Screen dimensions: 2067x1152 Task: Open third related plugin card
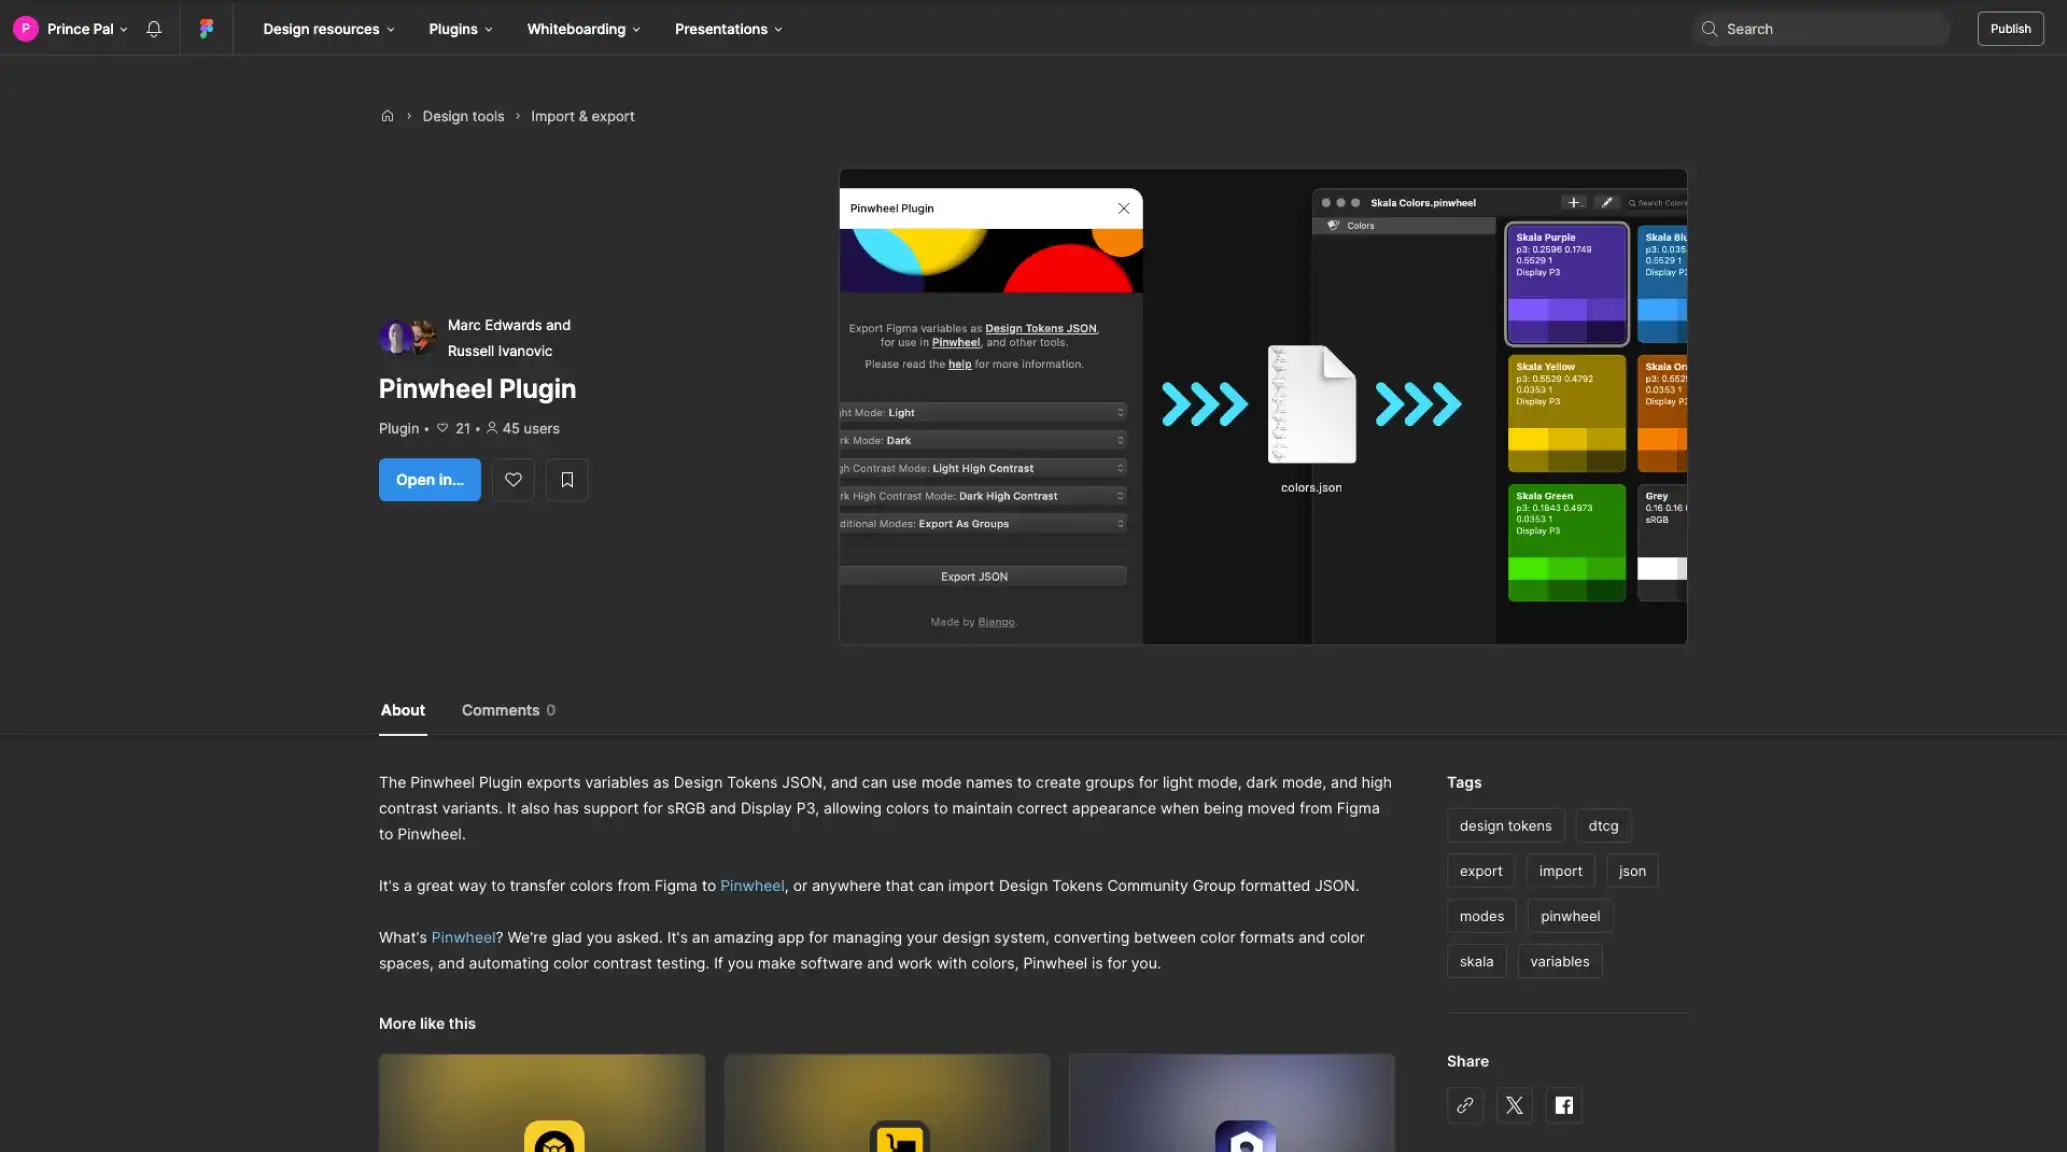tap(1232, 1103)
